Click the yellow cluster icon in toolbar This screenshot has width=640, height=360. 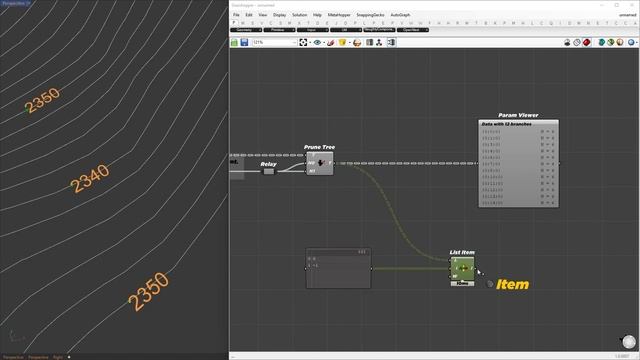coord(342,42)
